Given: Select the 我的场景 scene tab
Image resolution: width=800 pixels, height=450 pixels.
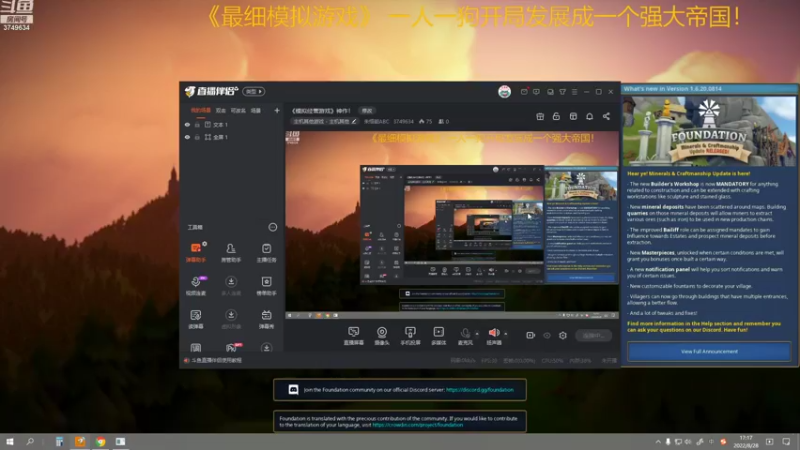Looking at the screenshot, I should 201,110.
